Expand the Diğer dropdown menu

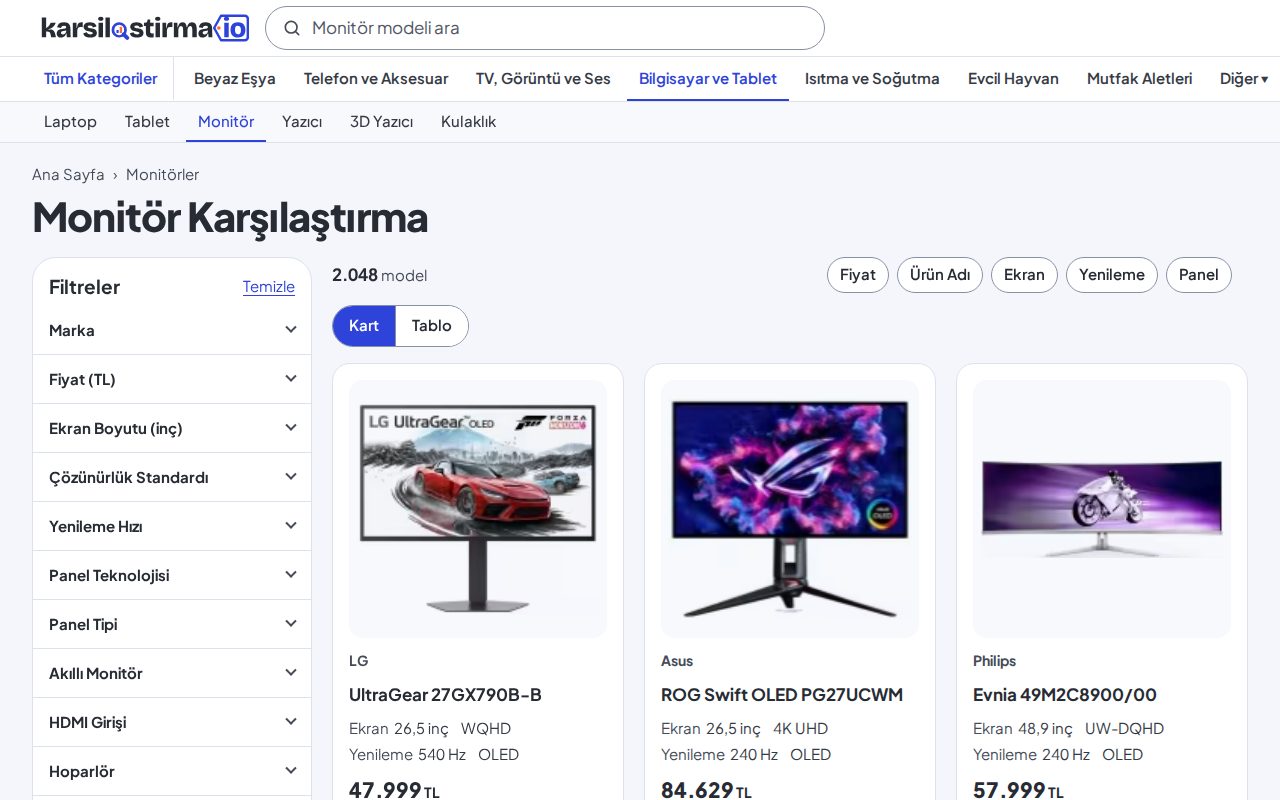1244,79
